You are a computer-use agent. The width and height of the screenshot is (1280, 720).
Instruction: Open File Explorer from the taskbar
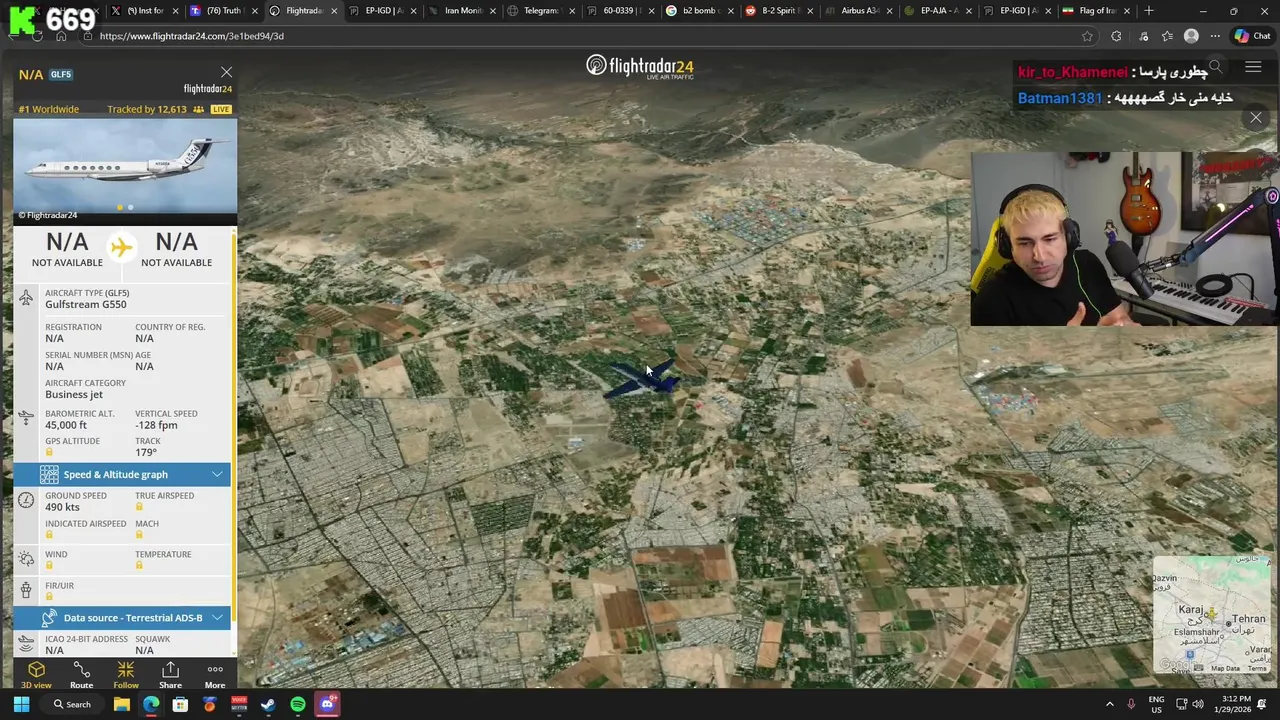pyautogui.click(x=121, y=704)
